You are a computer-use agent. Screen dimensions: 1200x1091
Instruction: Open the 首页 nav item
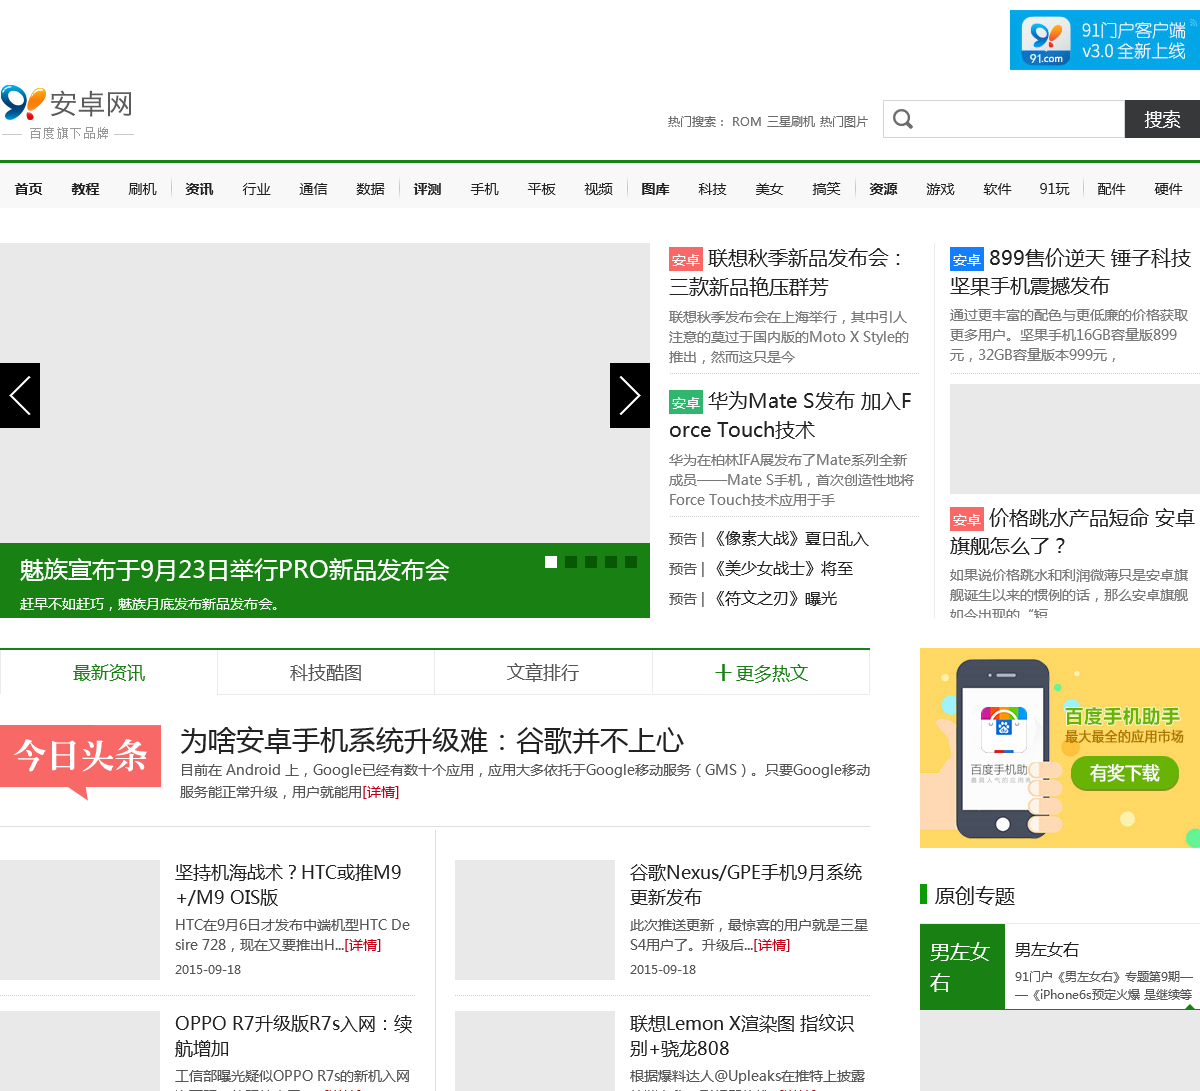pyautogui.click(x=28, y=189)
